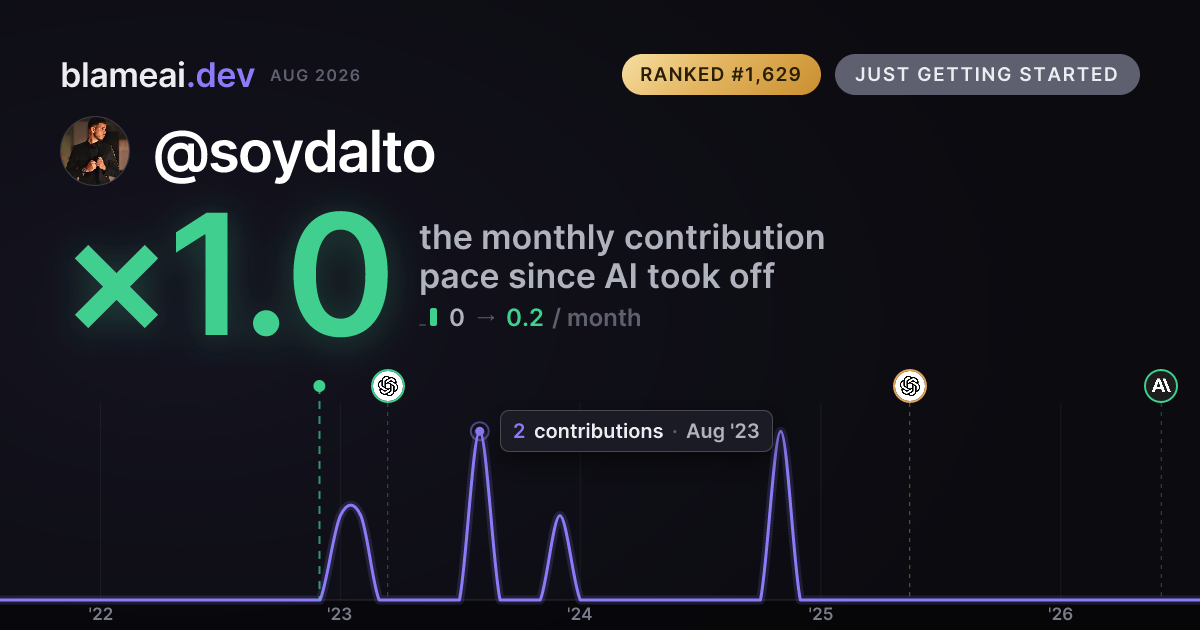Click the orange-ringed OpenAI logo marker in 2025
Viewport: 1200px width, 630px height.
click(x=909, y=386)
